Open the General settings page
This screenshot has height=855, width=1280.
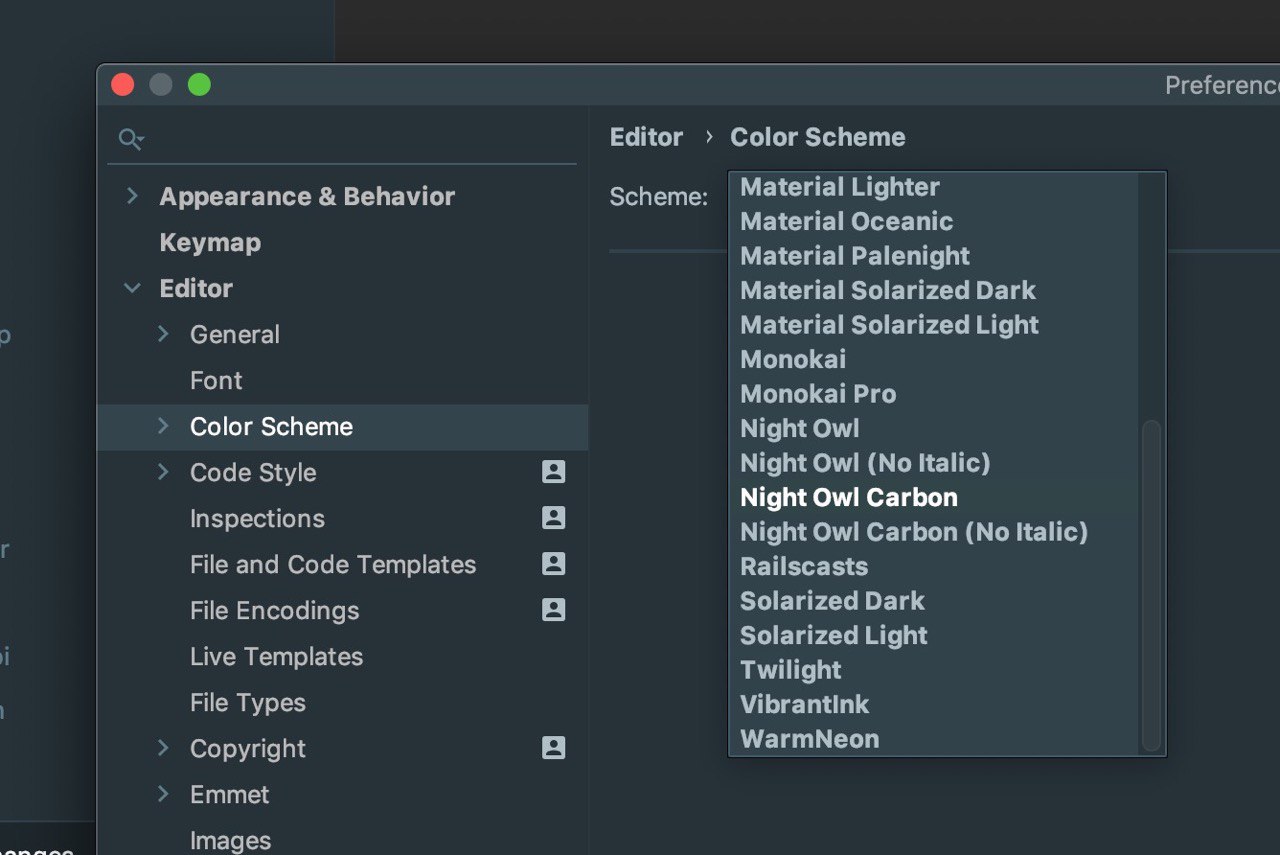pos(235,334)
